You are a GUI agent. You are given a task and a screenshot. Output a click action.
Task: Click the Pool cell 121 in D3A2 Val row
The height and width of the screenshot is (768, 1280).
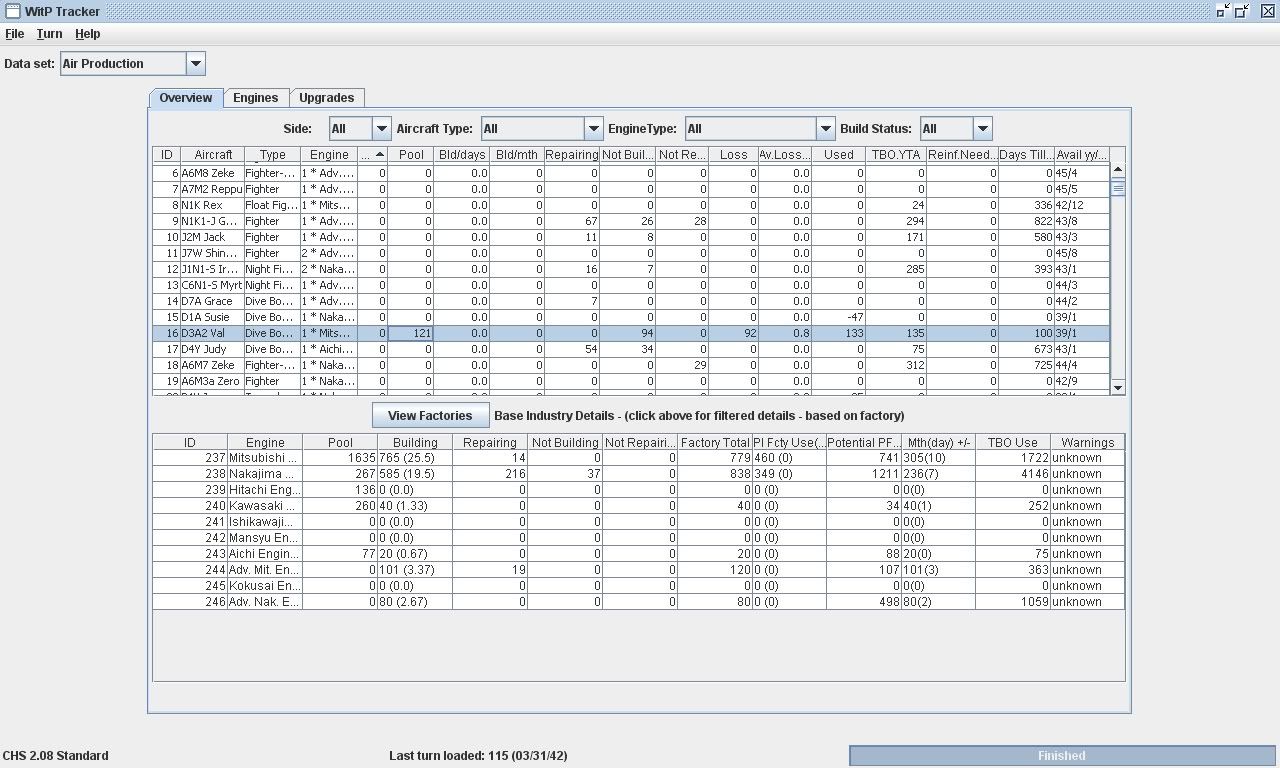pyautogui.click(x=411, y=333)
